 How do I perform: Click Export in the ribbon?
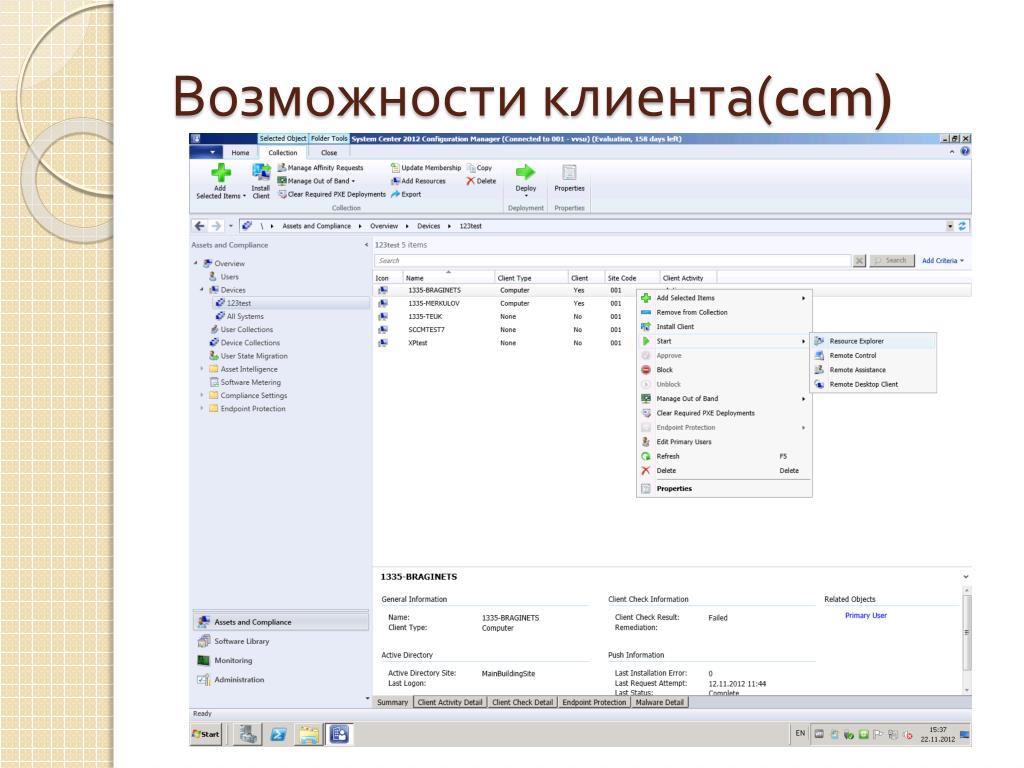406,194
